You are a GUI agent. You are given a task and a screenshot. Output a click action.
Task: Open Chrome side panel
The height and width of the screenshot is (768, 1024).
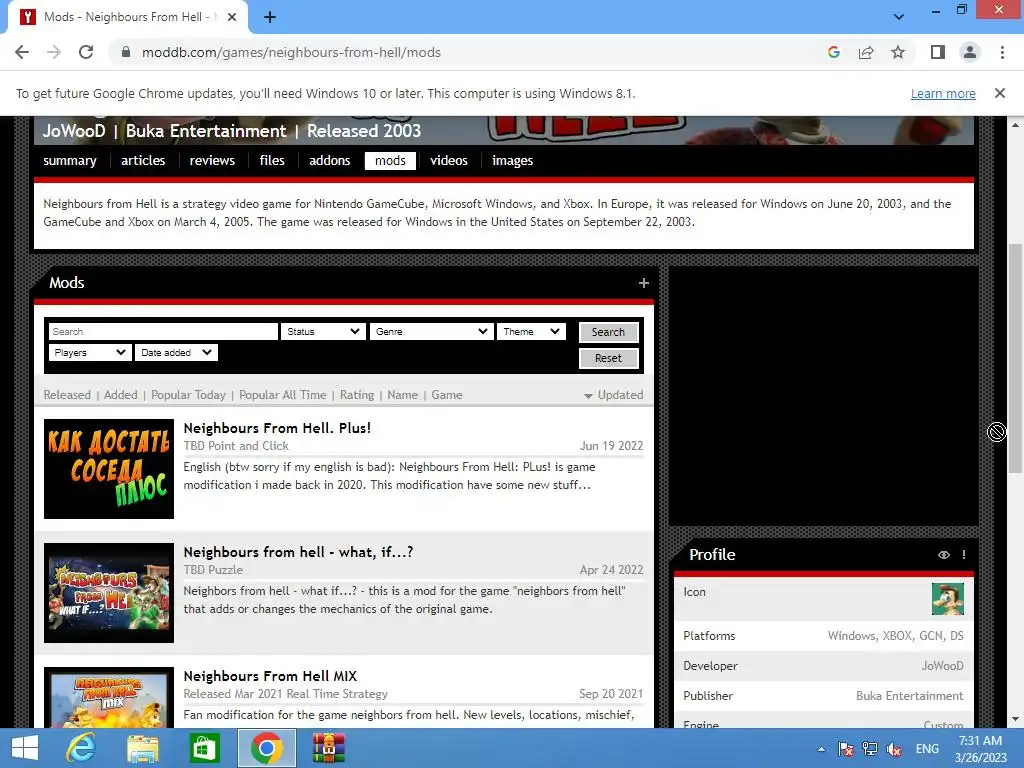coord(938,52)
